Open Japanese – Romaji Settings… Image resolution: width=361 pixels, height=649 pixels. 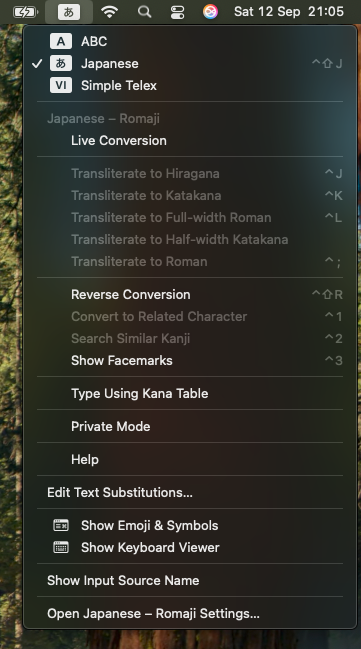click(190, 613)
